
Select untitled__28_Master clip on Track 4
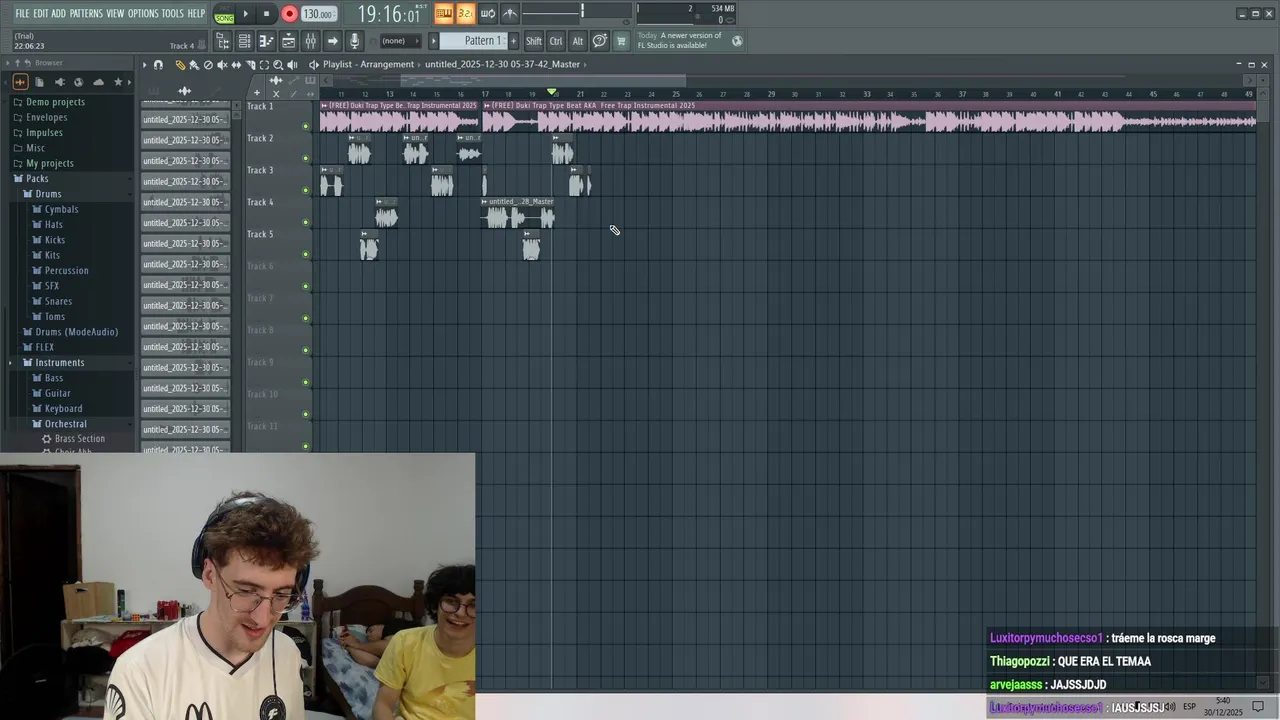coord(518,212)
